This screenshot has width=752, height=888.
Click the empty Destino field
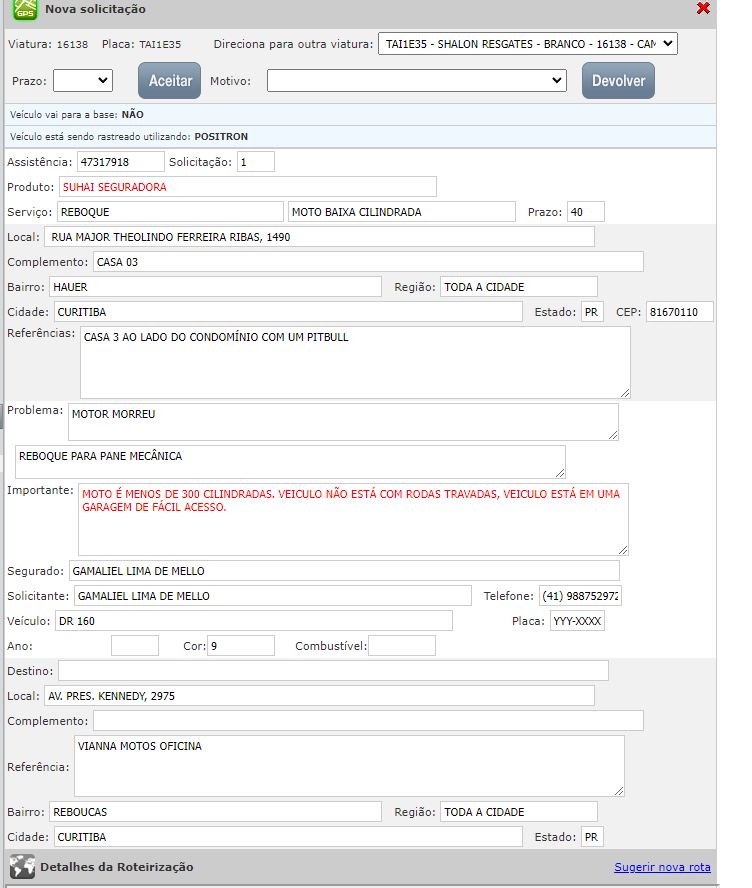point(333,670)
